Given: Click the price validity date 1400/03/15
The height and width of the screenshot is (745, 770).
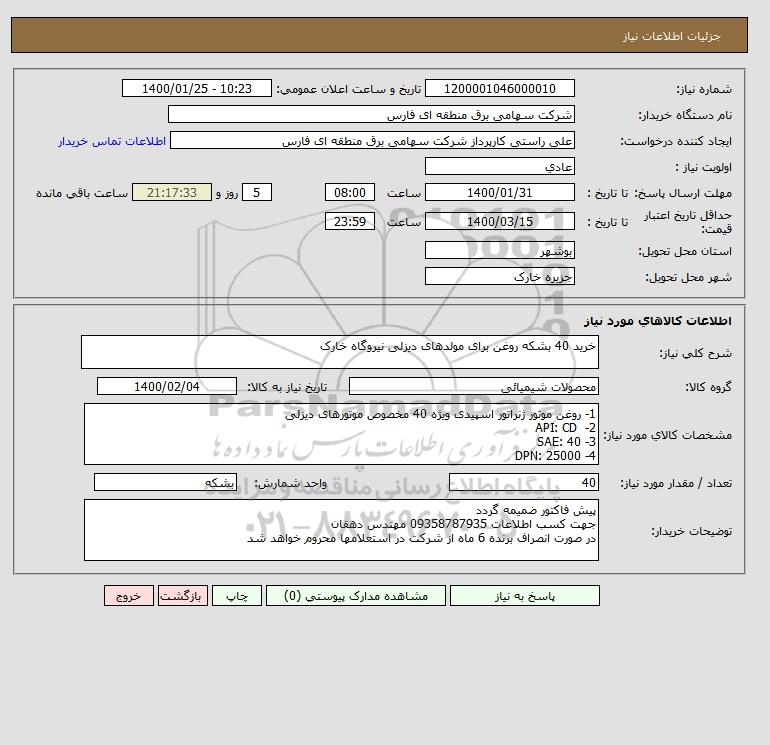Looking at the screenshot, I should (499, 221).
